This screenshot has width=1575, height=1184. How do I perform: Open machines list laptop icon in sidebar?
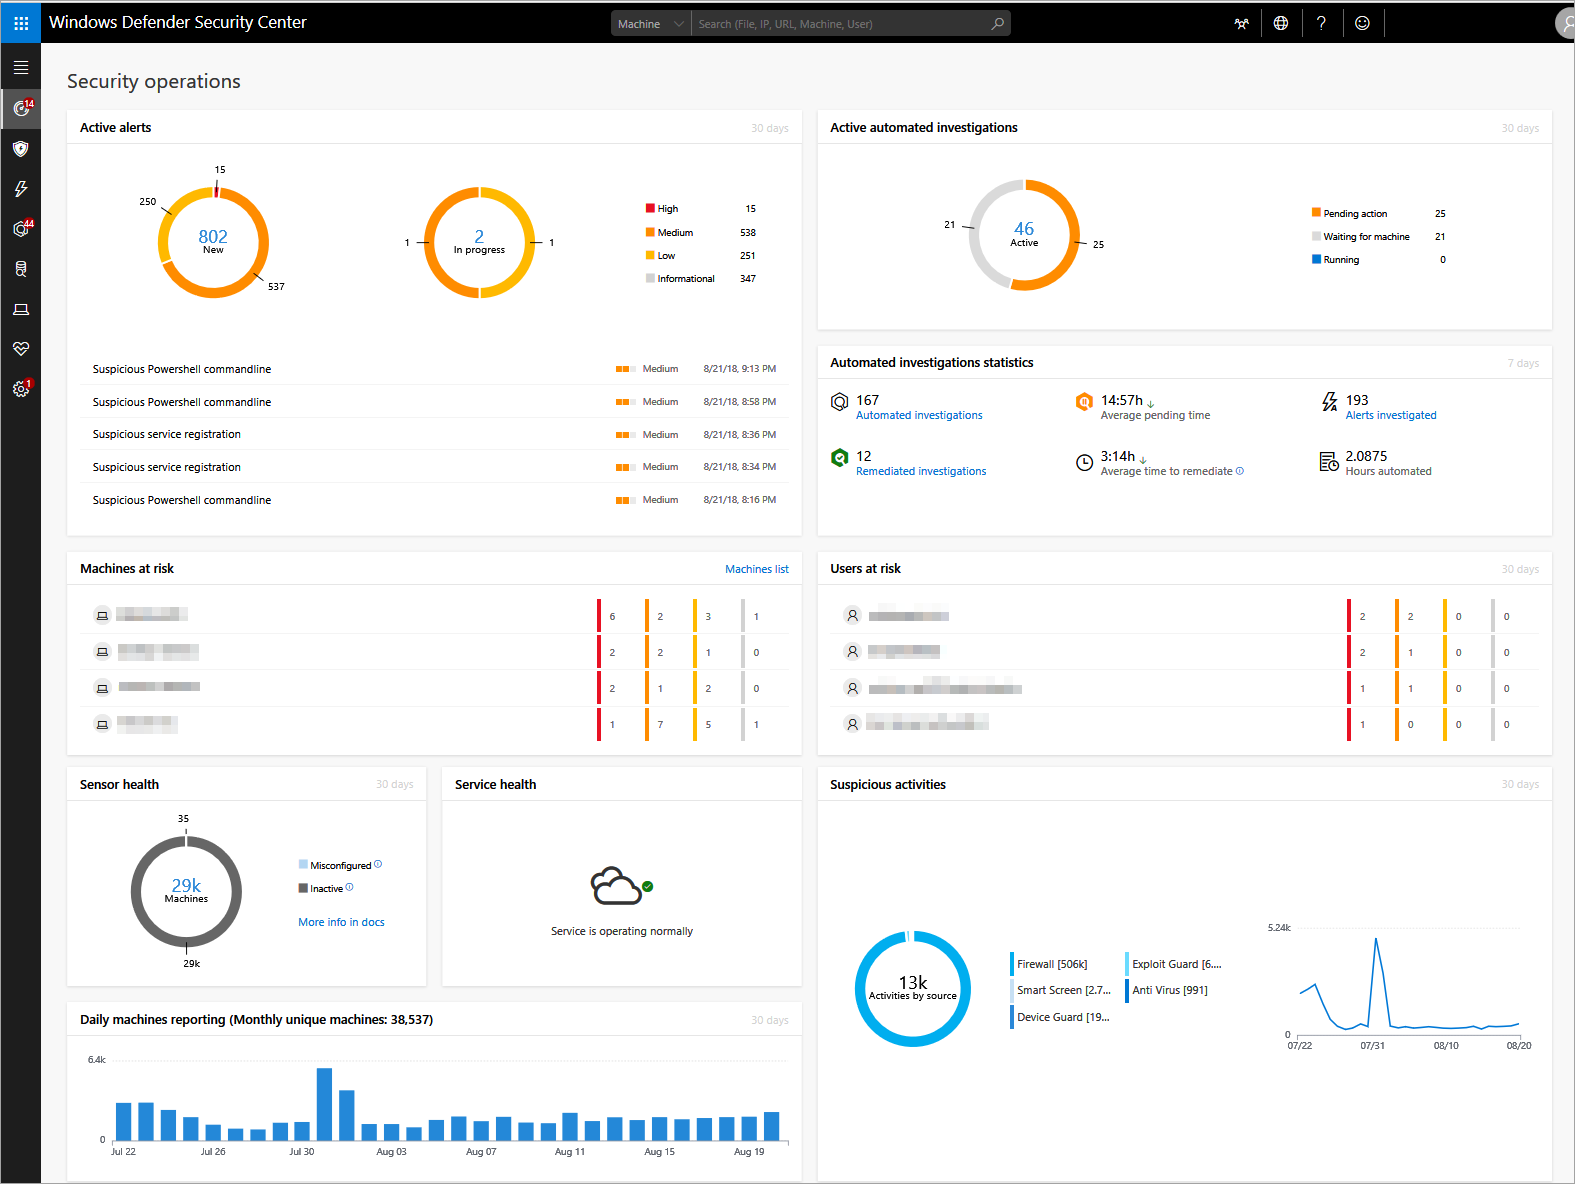coord(20,309)
